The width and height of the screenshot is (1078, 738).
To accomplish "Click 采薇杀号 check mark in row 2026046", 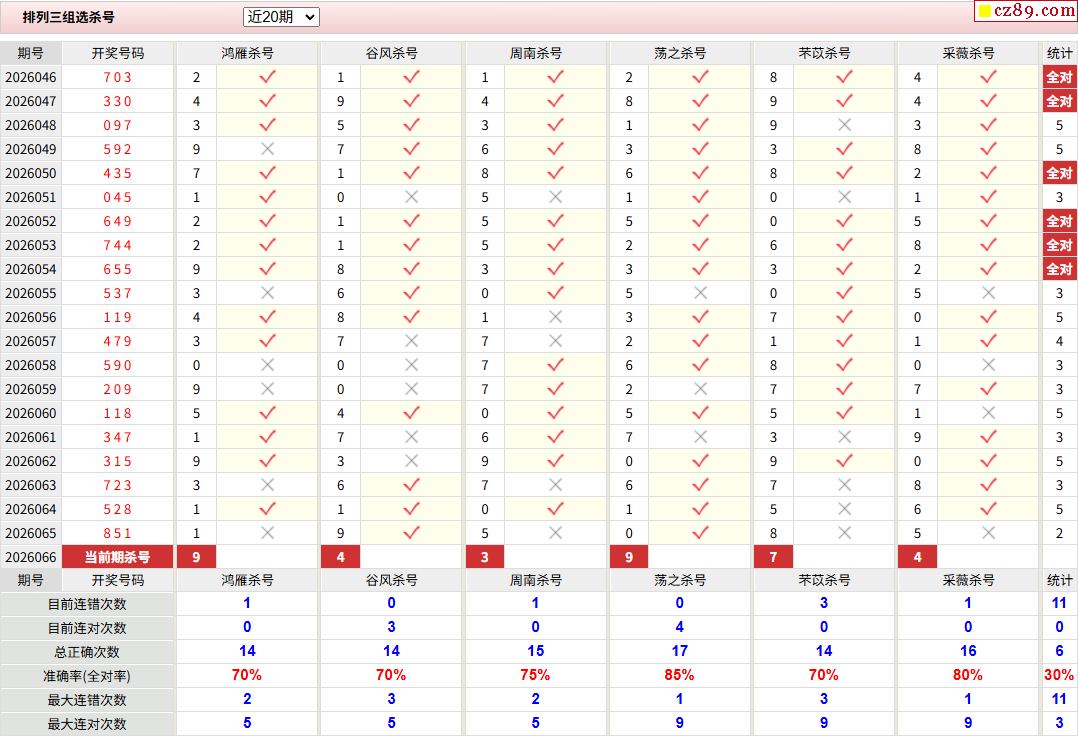I will tap(988, 77).
